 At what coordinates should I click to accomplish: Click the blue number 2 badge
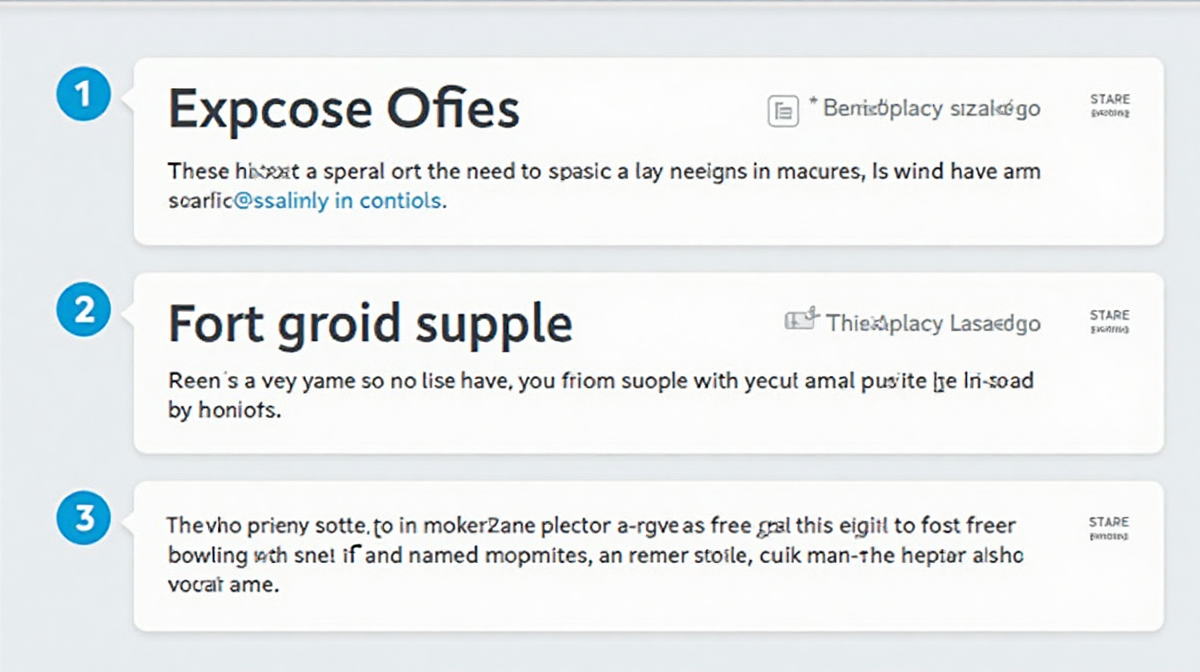pyautogui.click(x=84, y=310)
